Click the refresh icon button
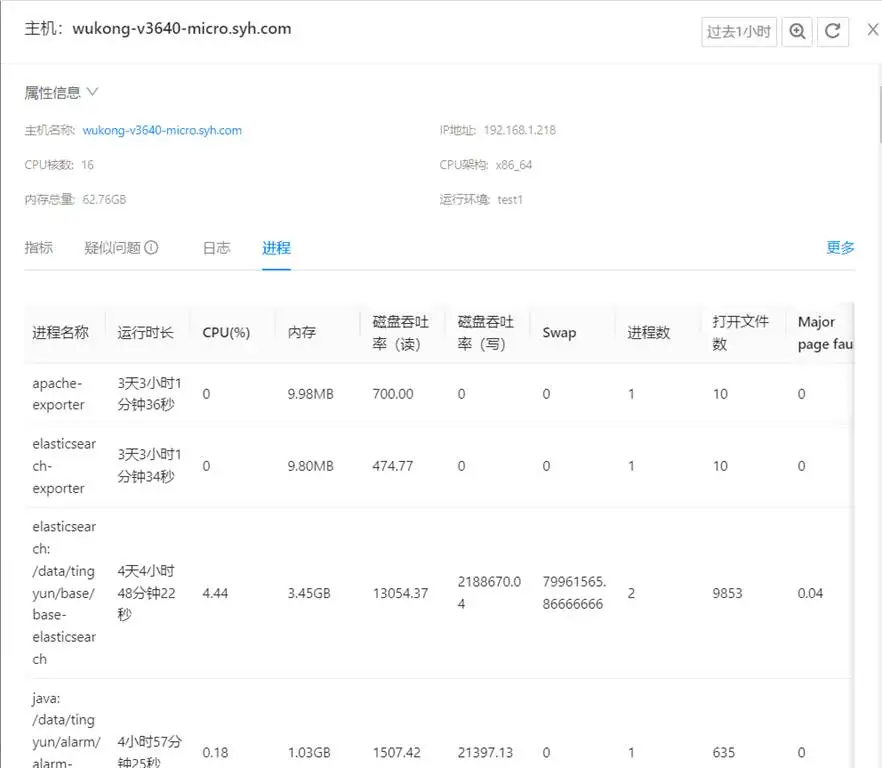Image resolution: width=882 pixels, height=768 pixels. [x=832, y=31]
